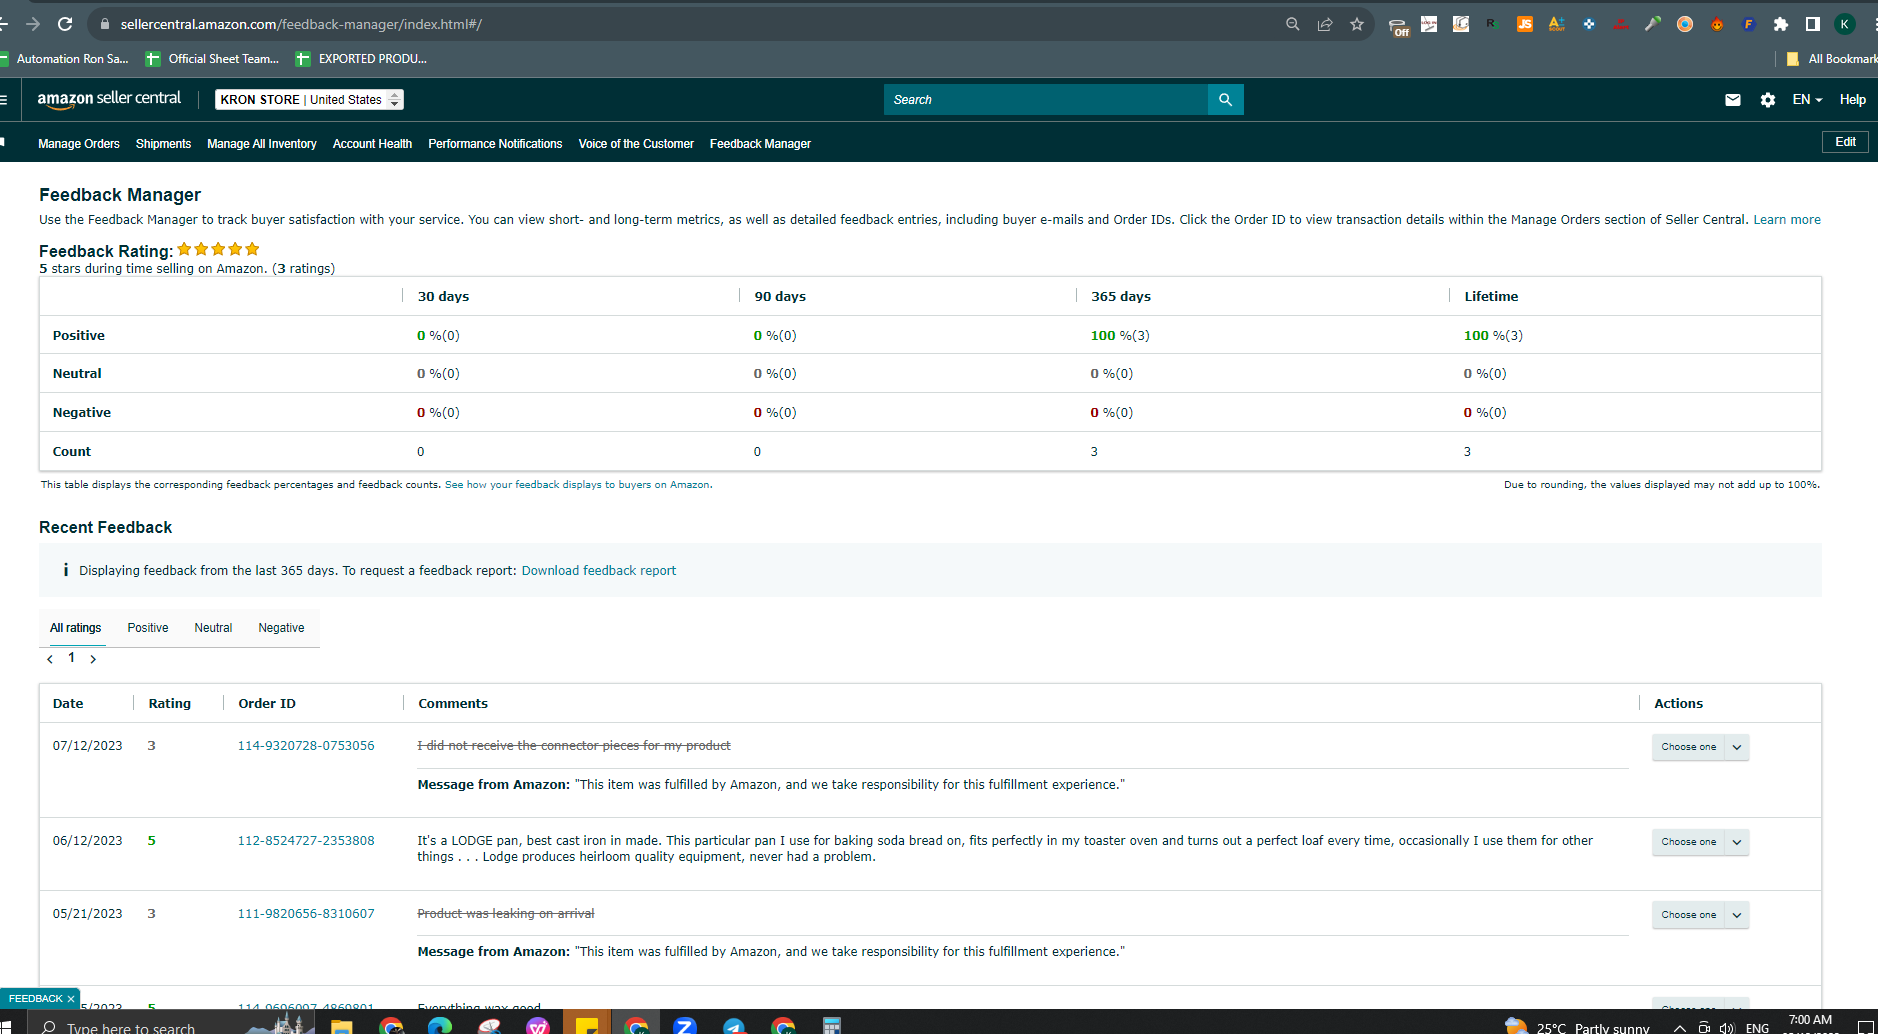Open Seller Central settings gear icon
Screen dimensions: 1878x1034
1768,100
